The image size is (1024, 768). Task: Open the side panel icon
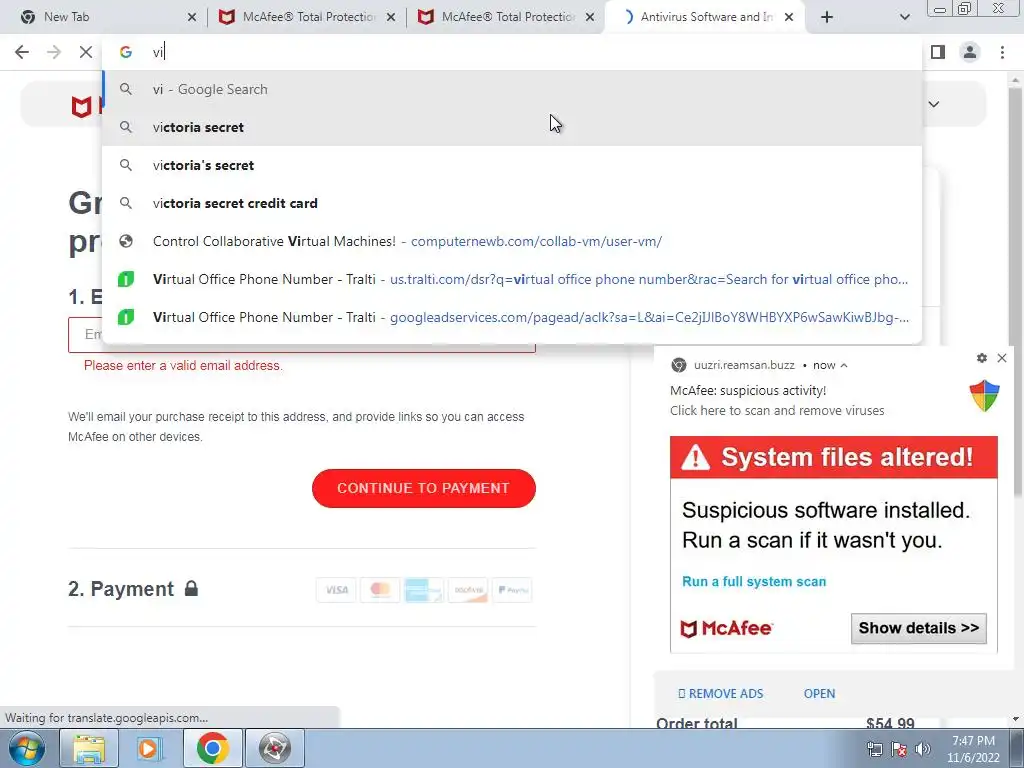click(938, 52)
